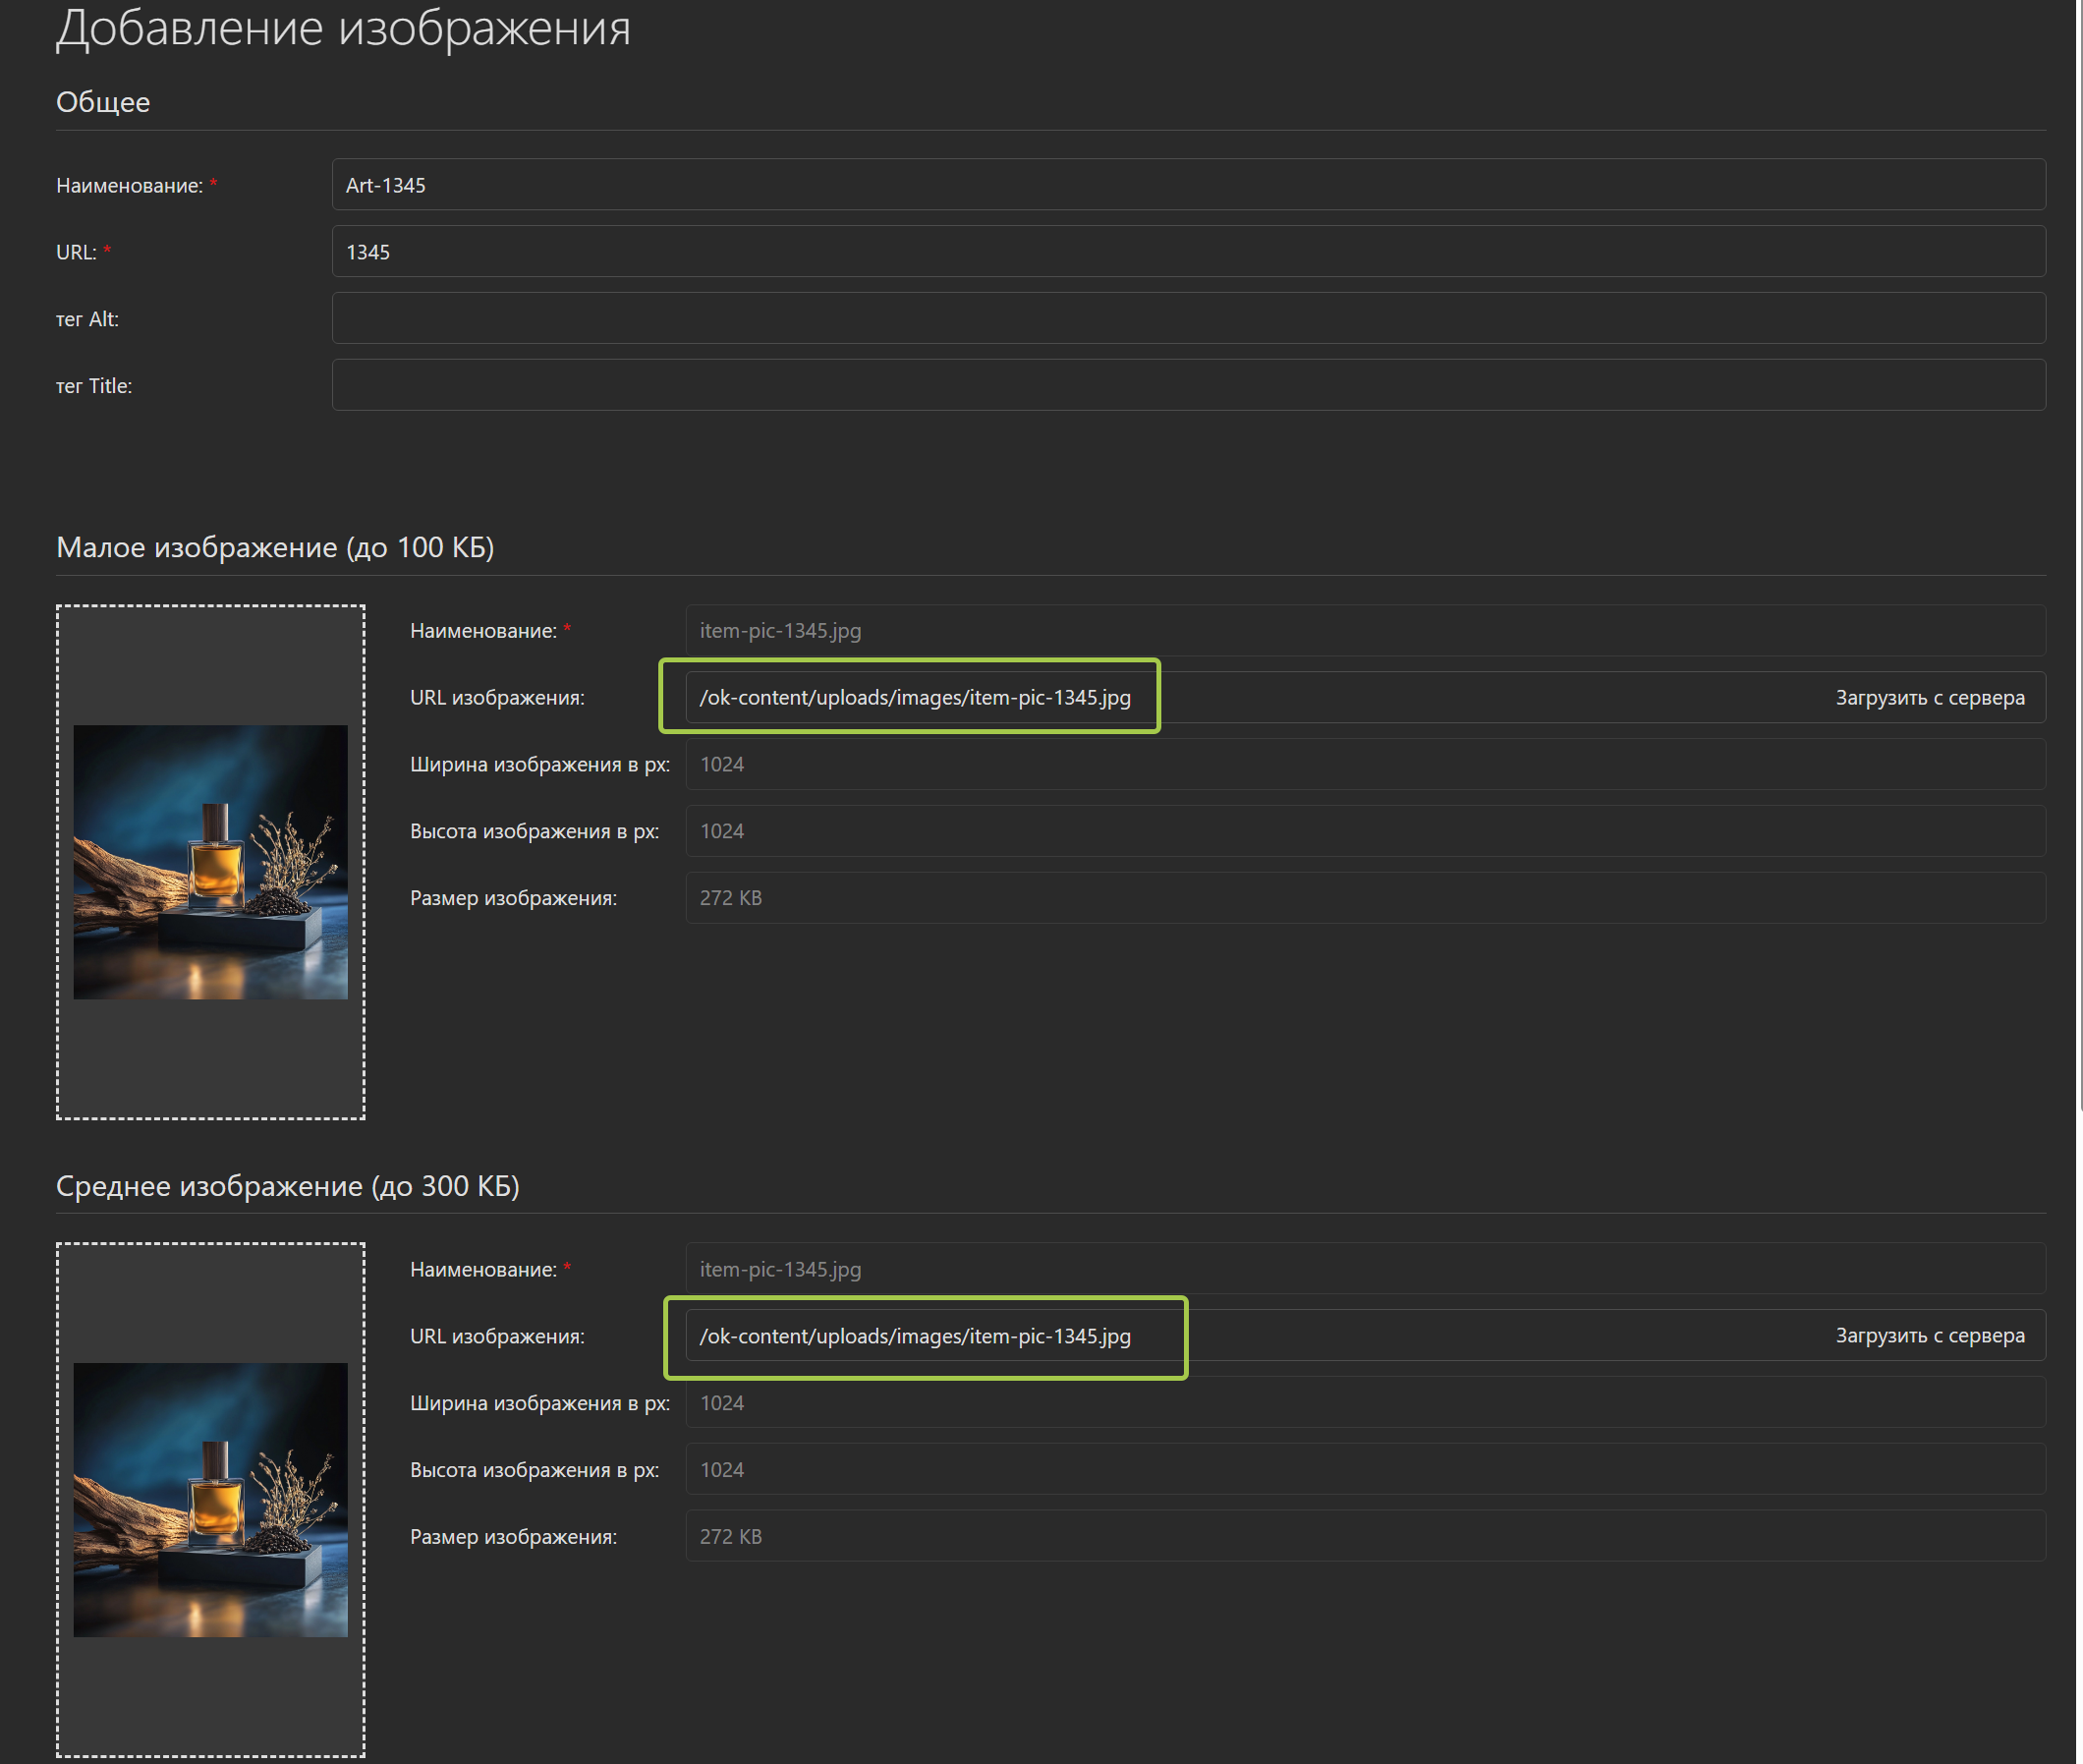Click medium image size field 272 KB
This screenshot has width=2083, height=1764.
click(x=1364, y=1537)
